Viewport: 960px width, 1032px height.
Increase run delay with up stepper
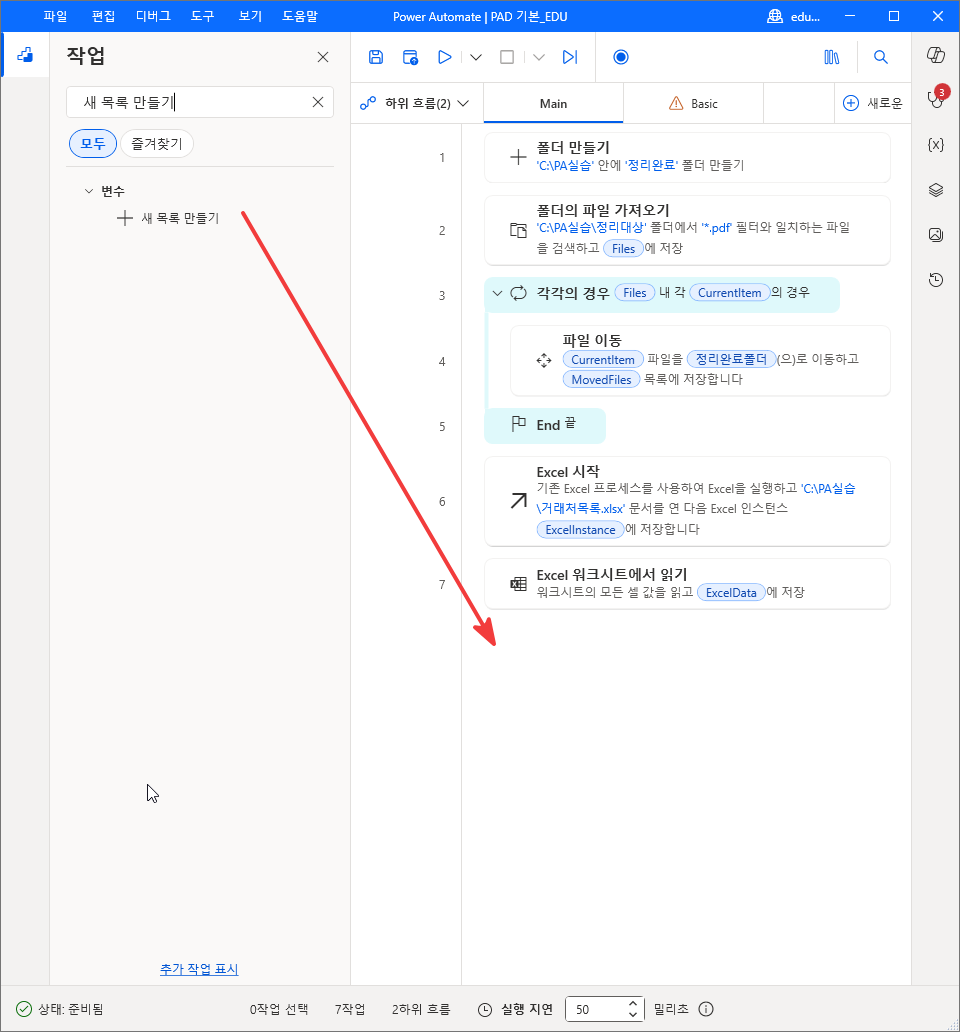632,1003
